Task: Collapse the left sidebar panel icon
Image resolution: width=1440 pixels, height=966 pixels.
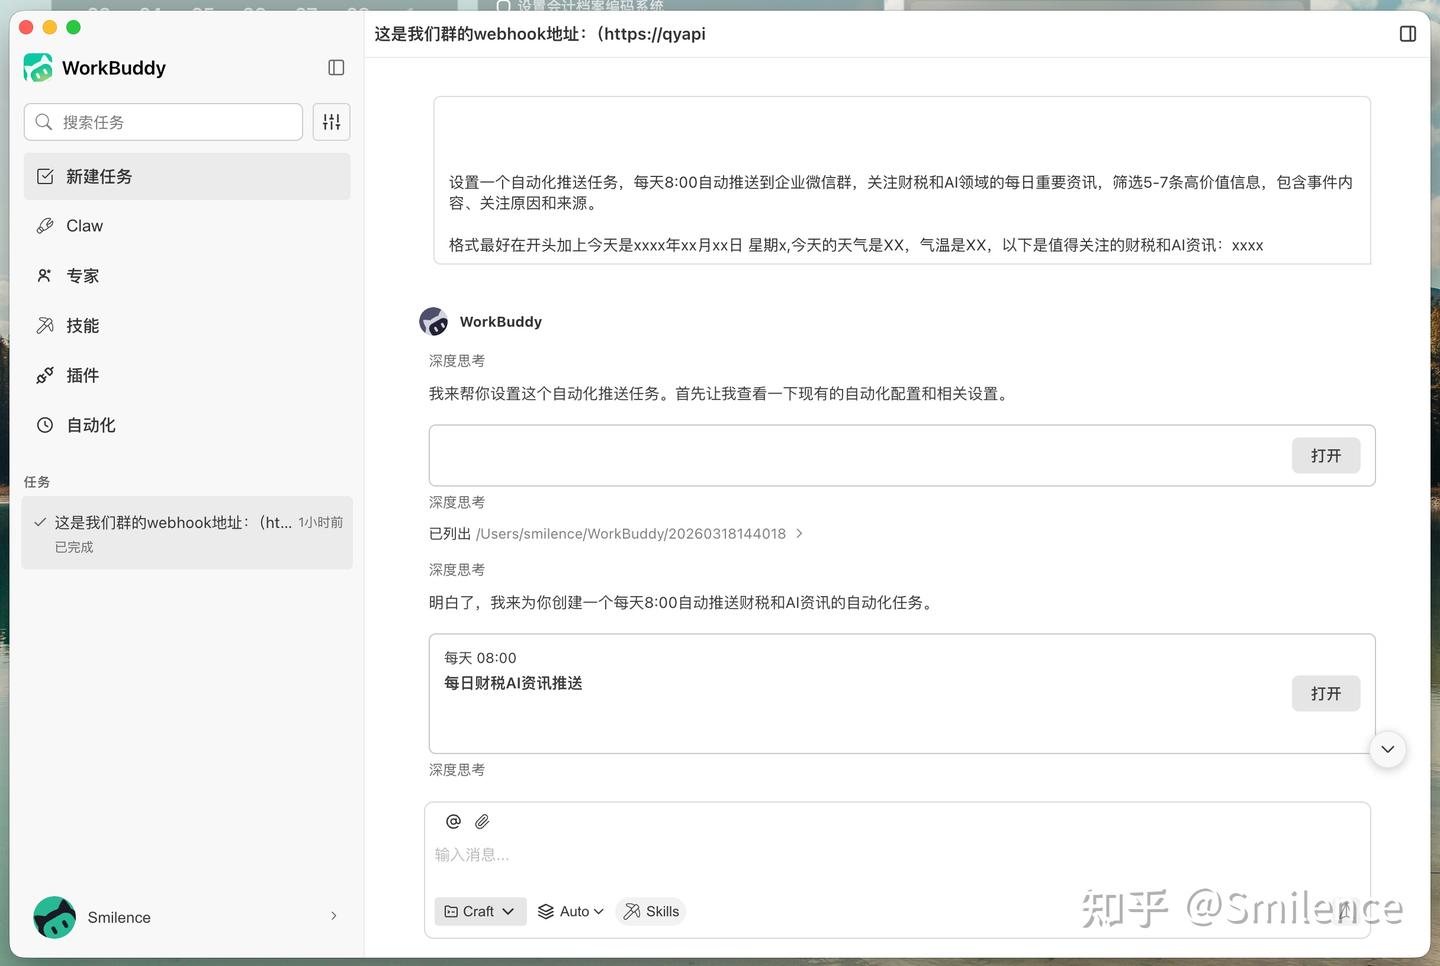Action: (336, 68)
